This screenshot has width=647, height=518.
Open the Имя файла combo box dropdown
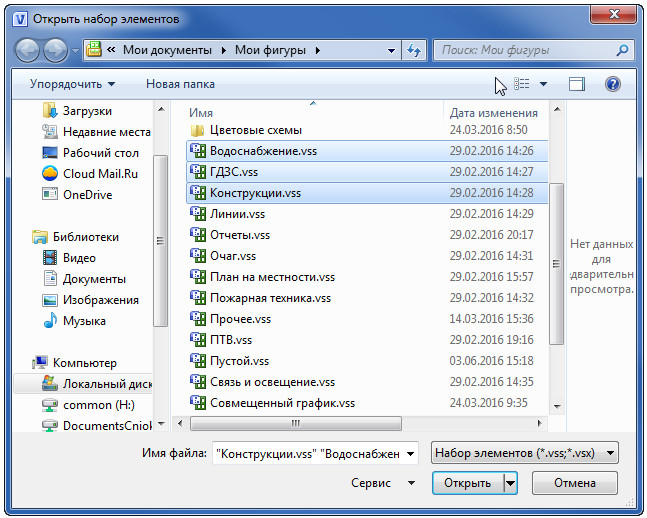click(411, 454)
